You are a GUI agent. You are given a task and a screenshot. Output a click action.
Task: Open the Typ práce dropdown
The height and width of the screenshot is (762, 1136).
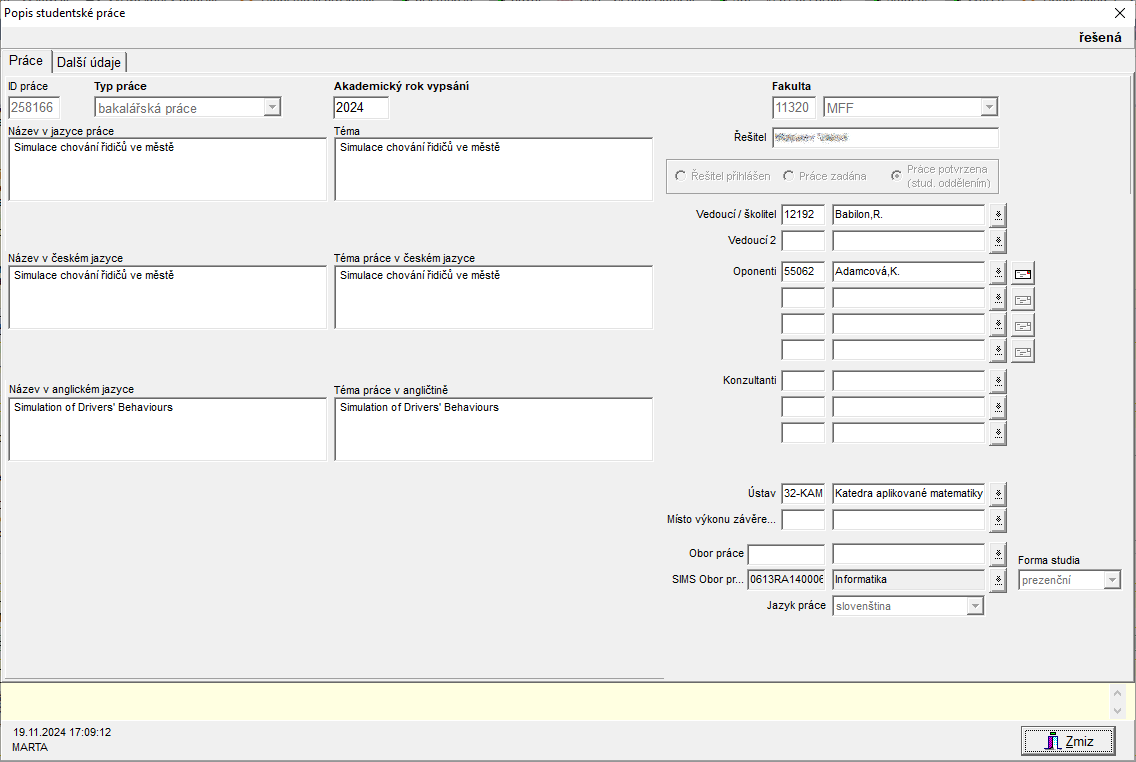[272, 108]
